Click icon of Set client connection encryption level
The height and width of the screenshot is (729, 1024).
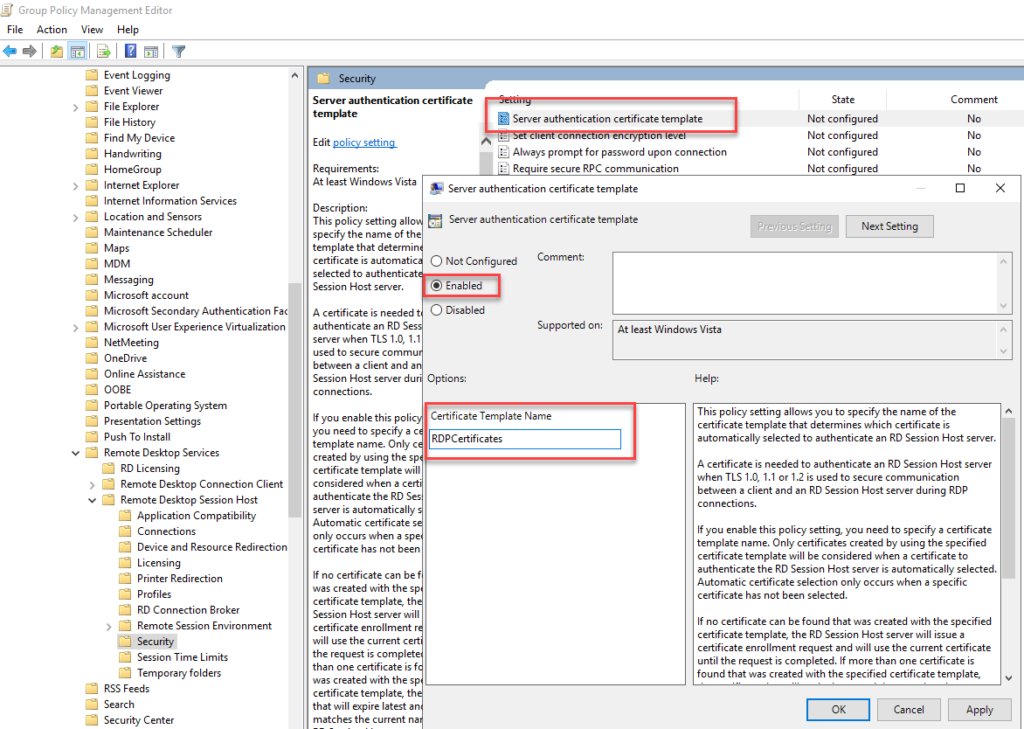(503, 135)
